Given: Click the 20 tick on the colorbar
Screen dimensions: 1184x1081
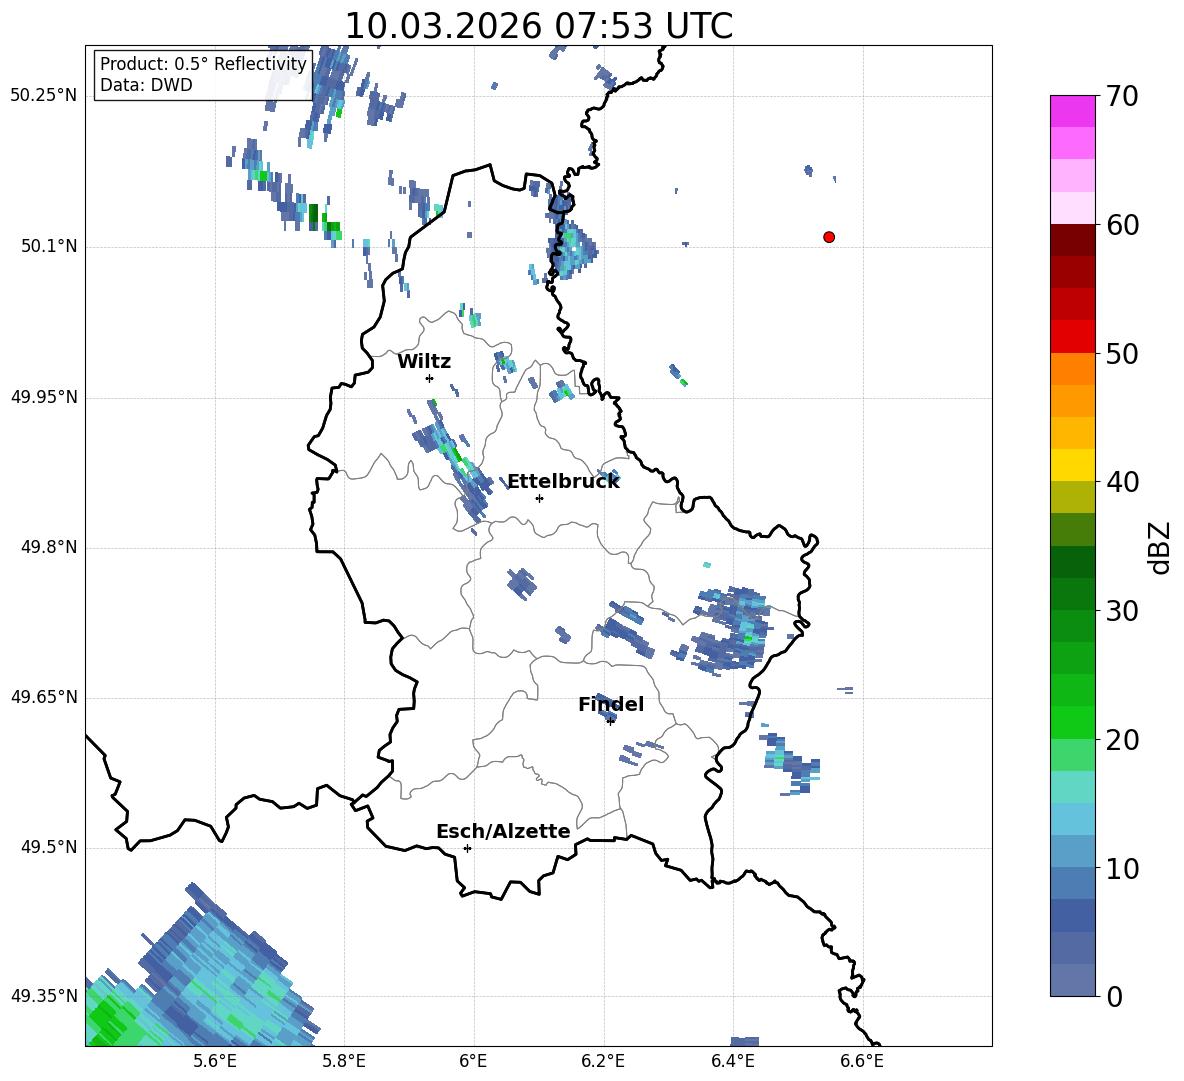Looking at the screenshot, I should (x=1122, y=740).
